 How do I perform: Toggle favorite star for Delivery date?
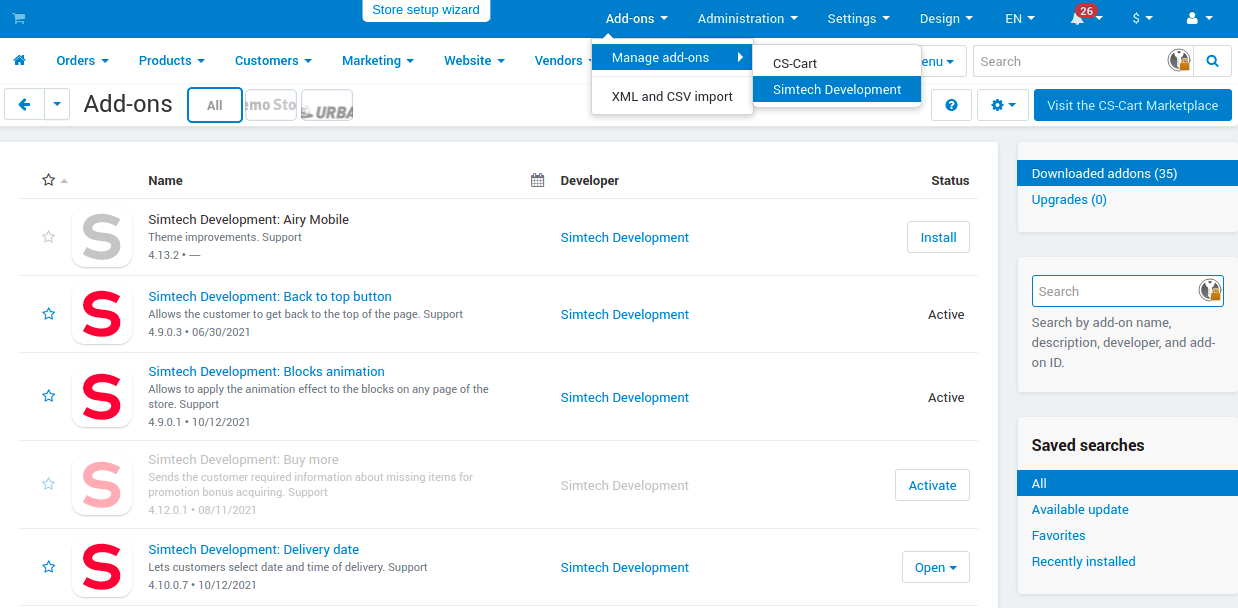[x=48, y=567]
